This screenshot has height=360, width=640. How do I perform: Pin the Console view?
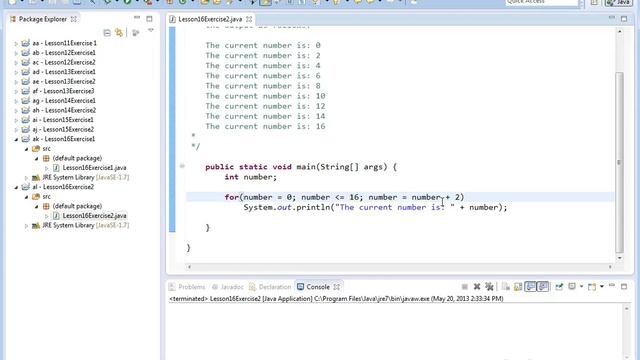coord(559,287)
